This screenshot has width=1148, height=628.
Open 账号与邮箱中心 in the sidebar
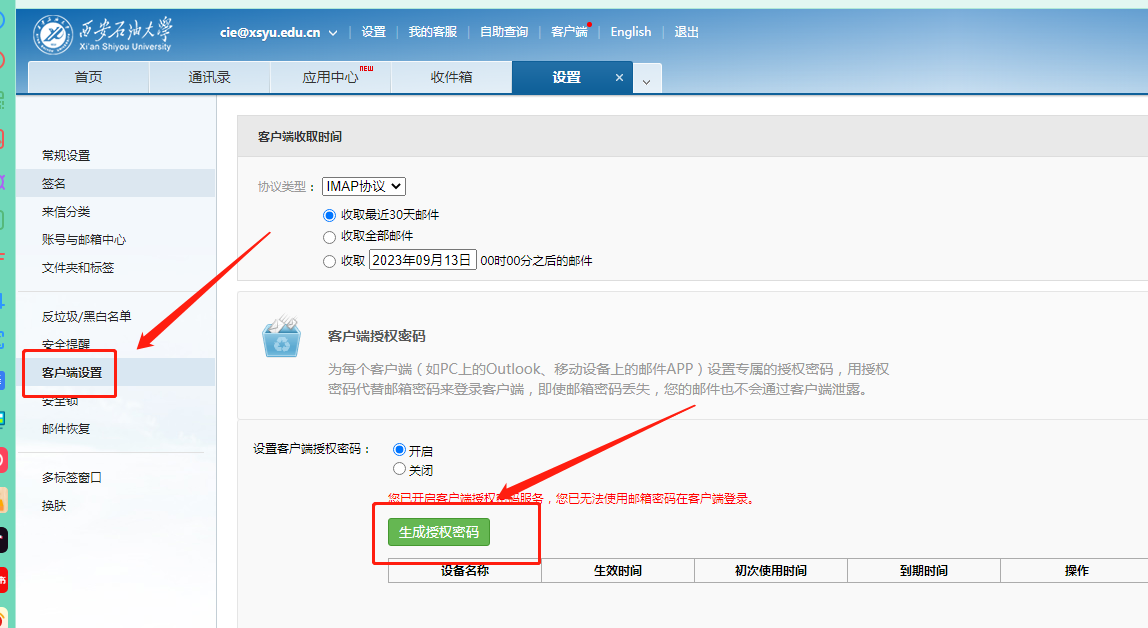click(83, 239)
